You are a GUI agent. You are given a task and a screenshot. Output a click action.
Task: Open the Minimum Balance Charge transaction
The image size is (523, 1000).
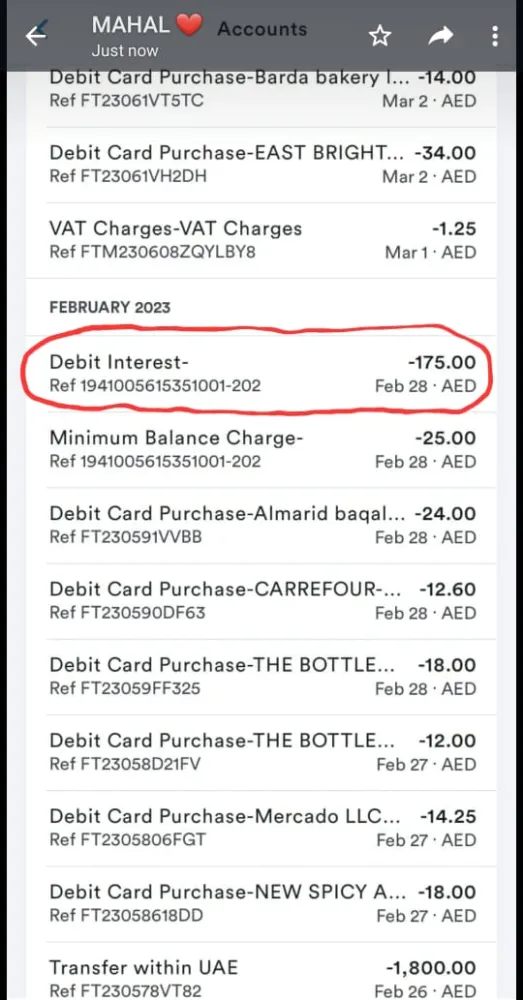click(x=262, y=450)
